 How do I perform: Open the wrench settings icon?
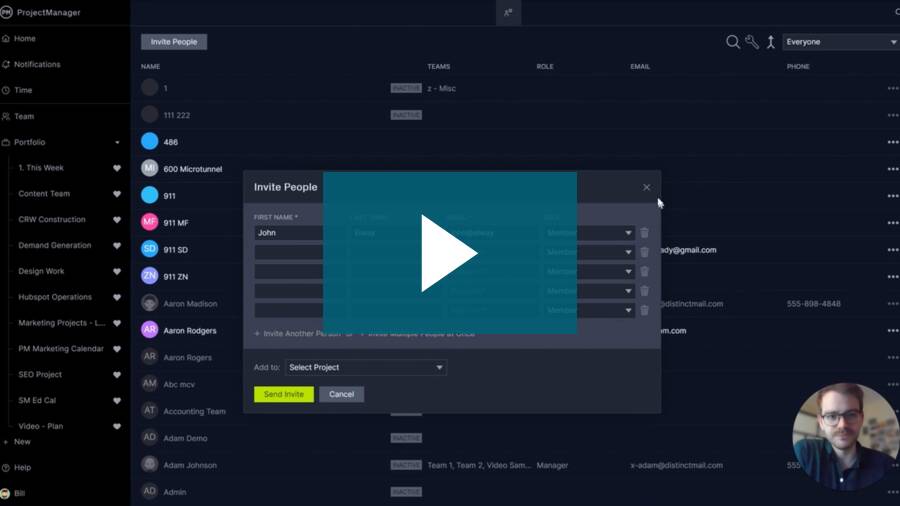(752, 42)
